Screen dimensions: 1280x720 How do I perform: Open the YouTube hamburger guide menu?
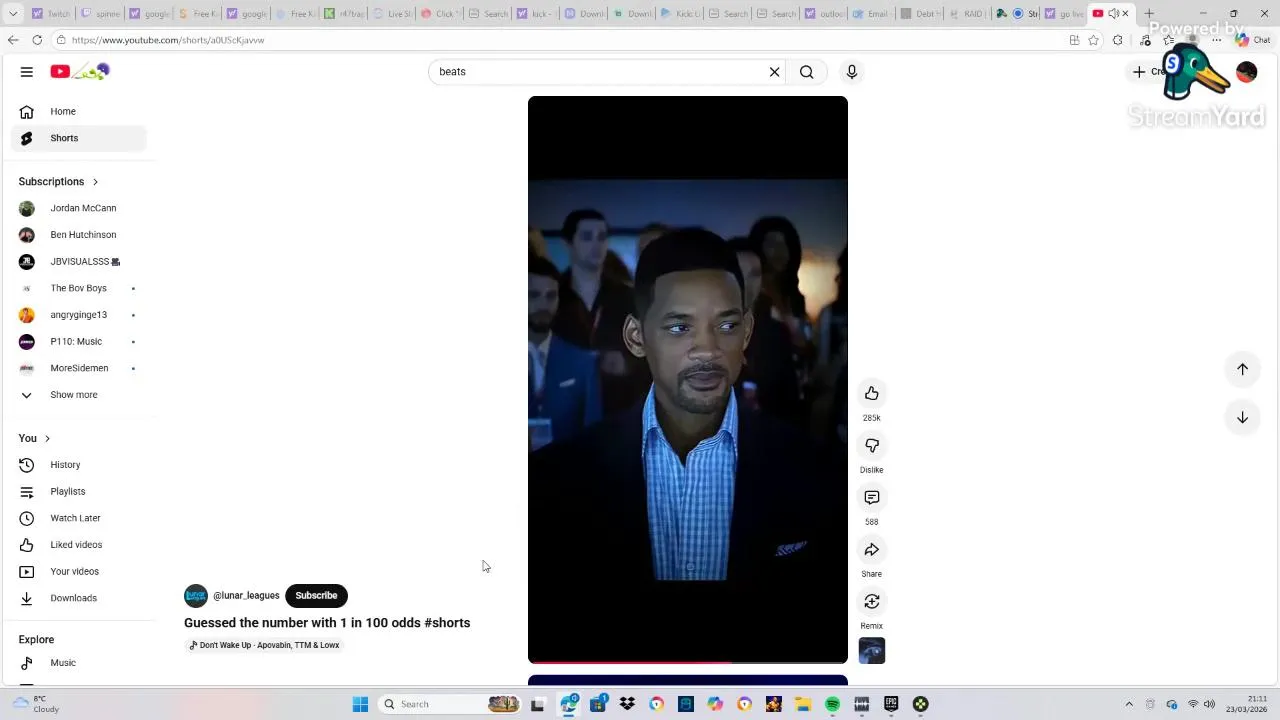[27, 72]
